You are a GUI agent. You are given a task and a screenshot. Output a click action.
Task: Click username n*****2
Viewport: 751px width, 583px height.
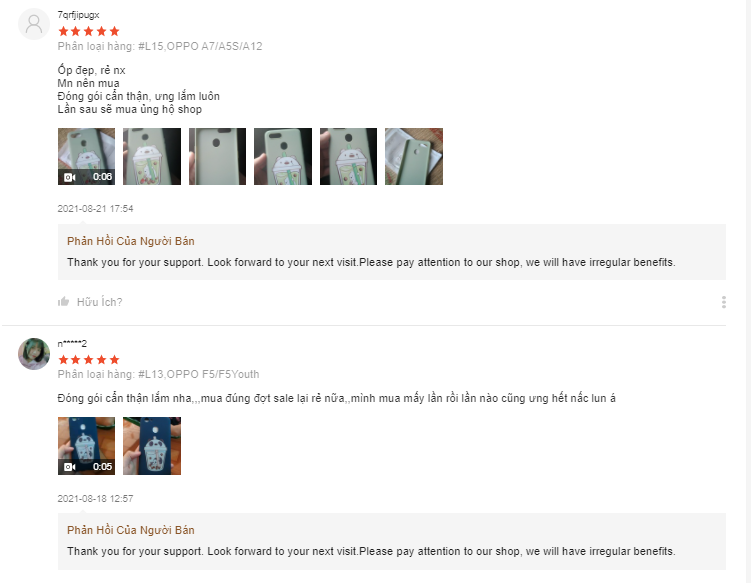72,343
